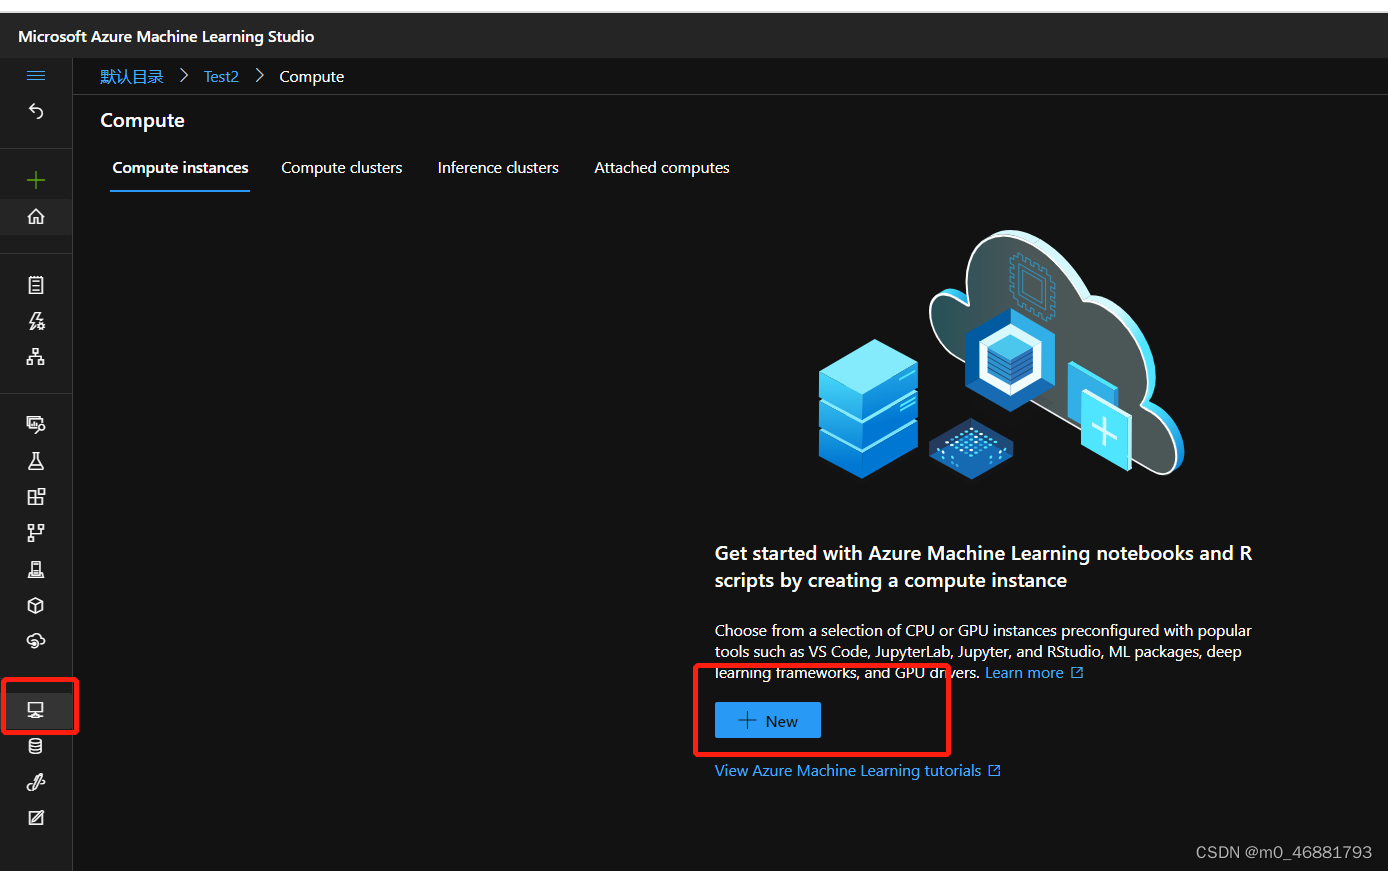Click external-link icon beside Learn more
The image size is (1388, 871).
[1077, 673]
